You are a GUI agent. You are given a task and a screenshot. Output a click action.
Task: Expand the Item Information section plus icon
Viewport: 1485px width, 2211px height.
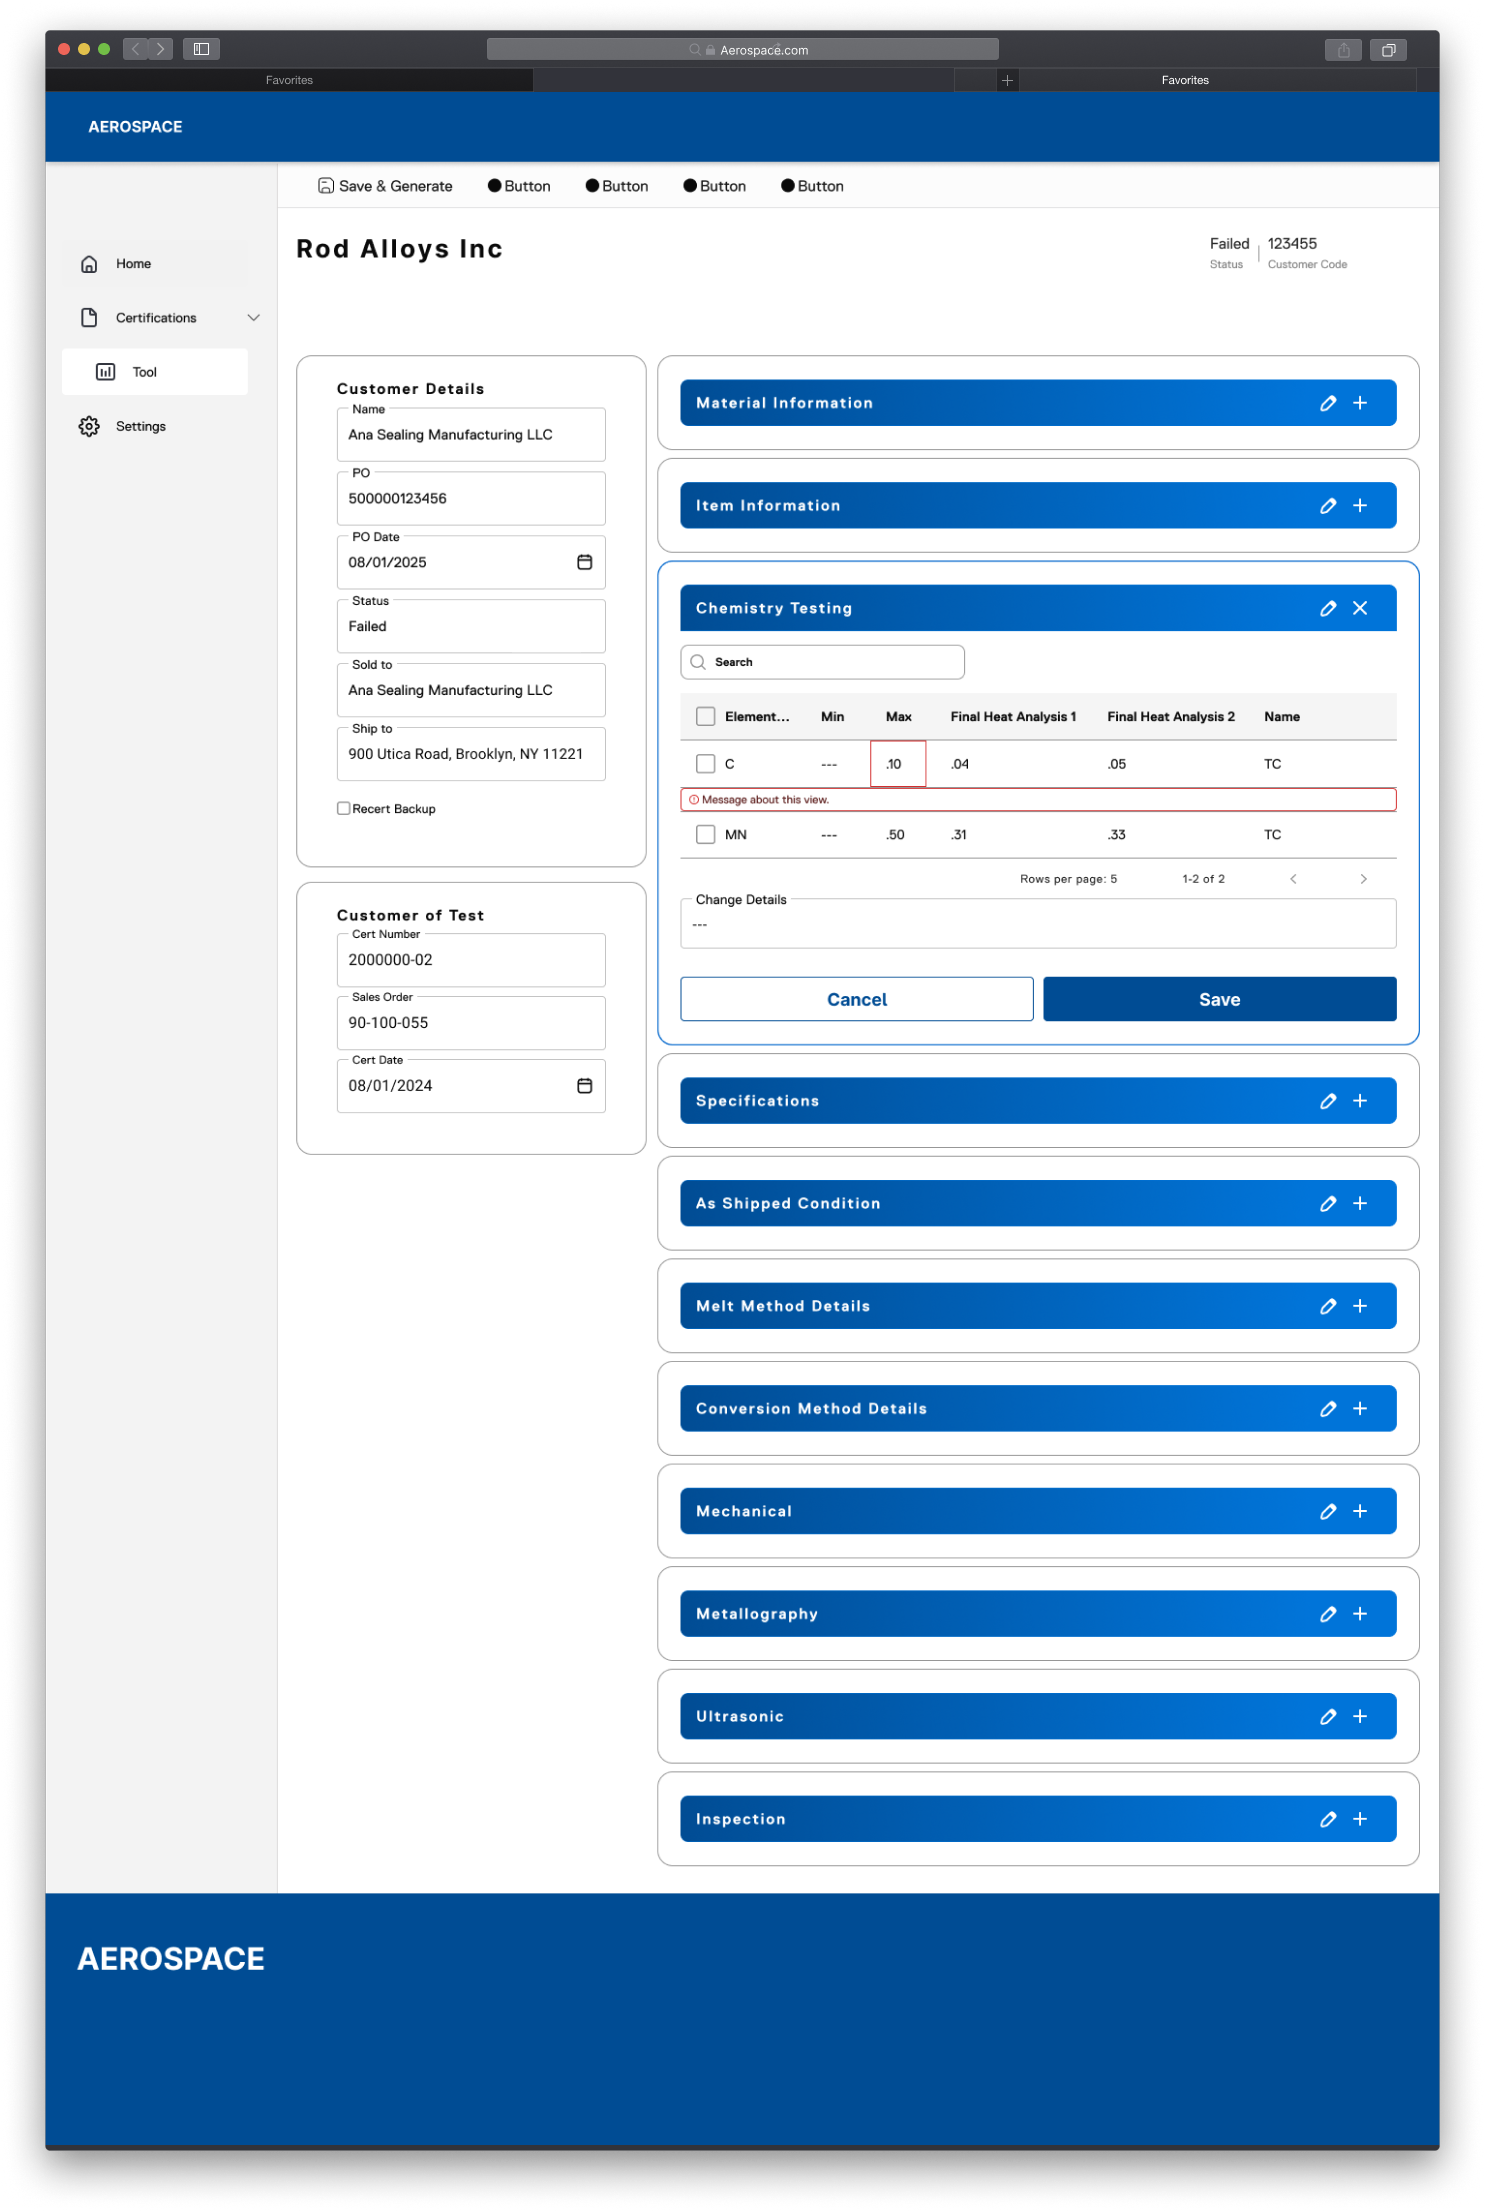(x=1360, y=506)
